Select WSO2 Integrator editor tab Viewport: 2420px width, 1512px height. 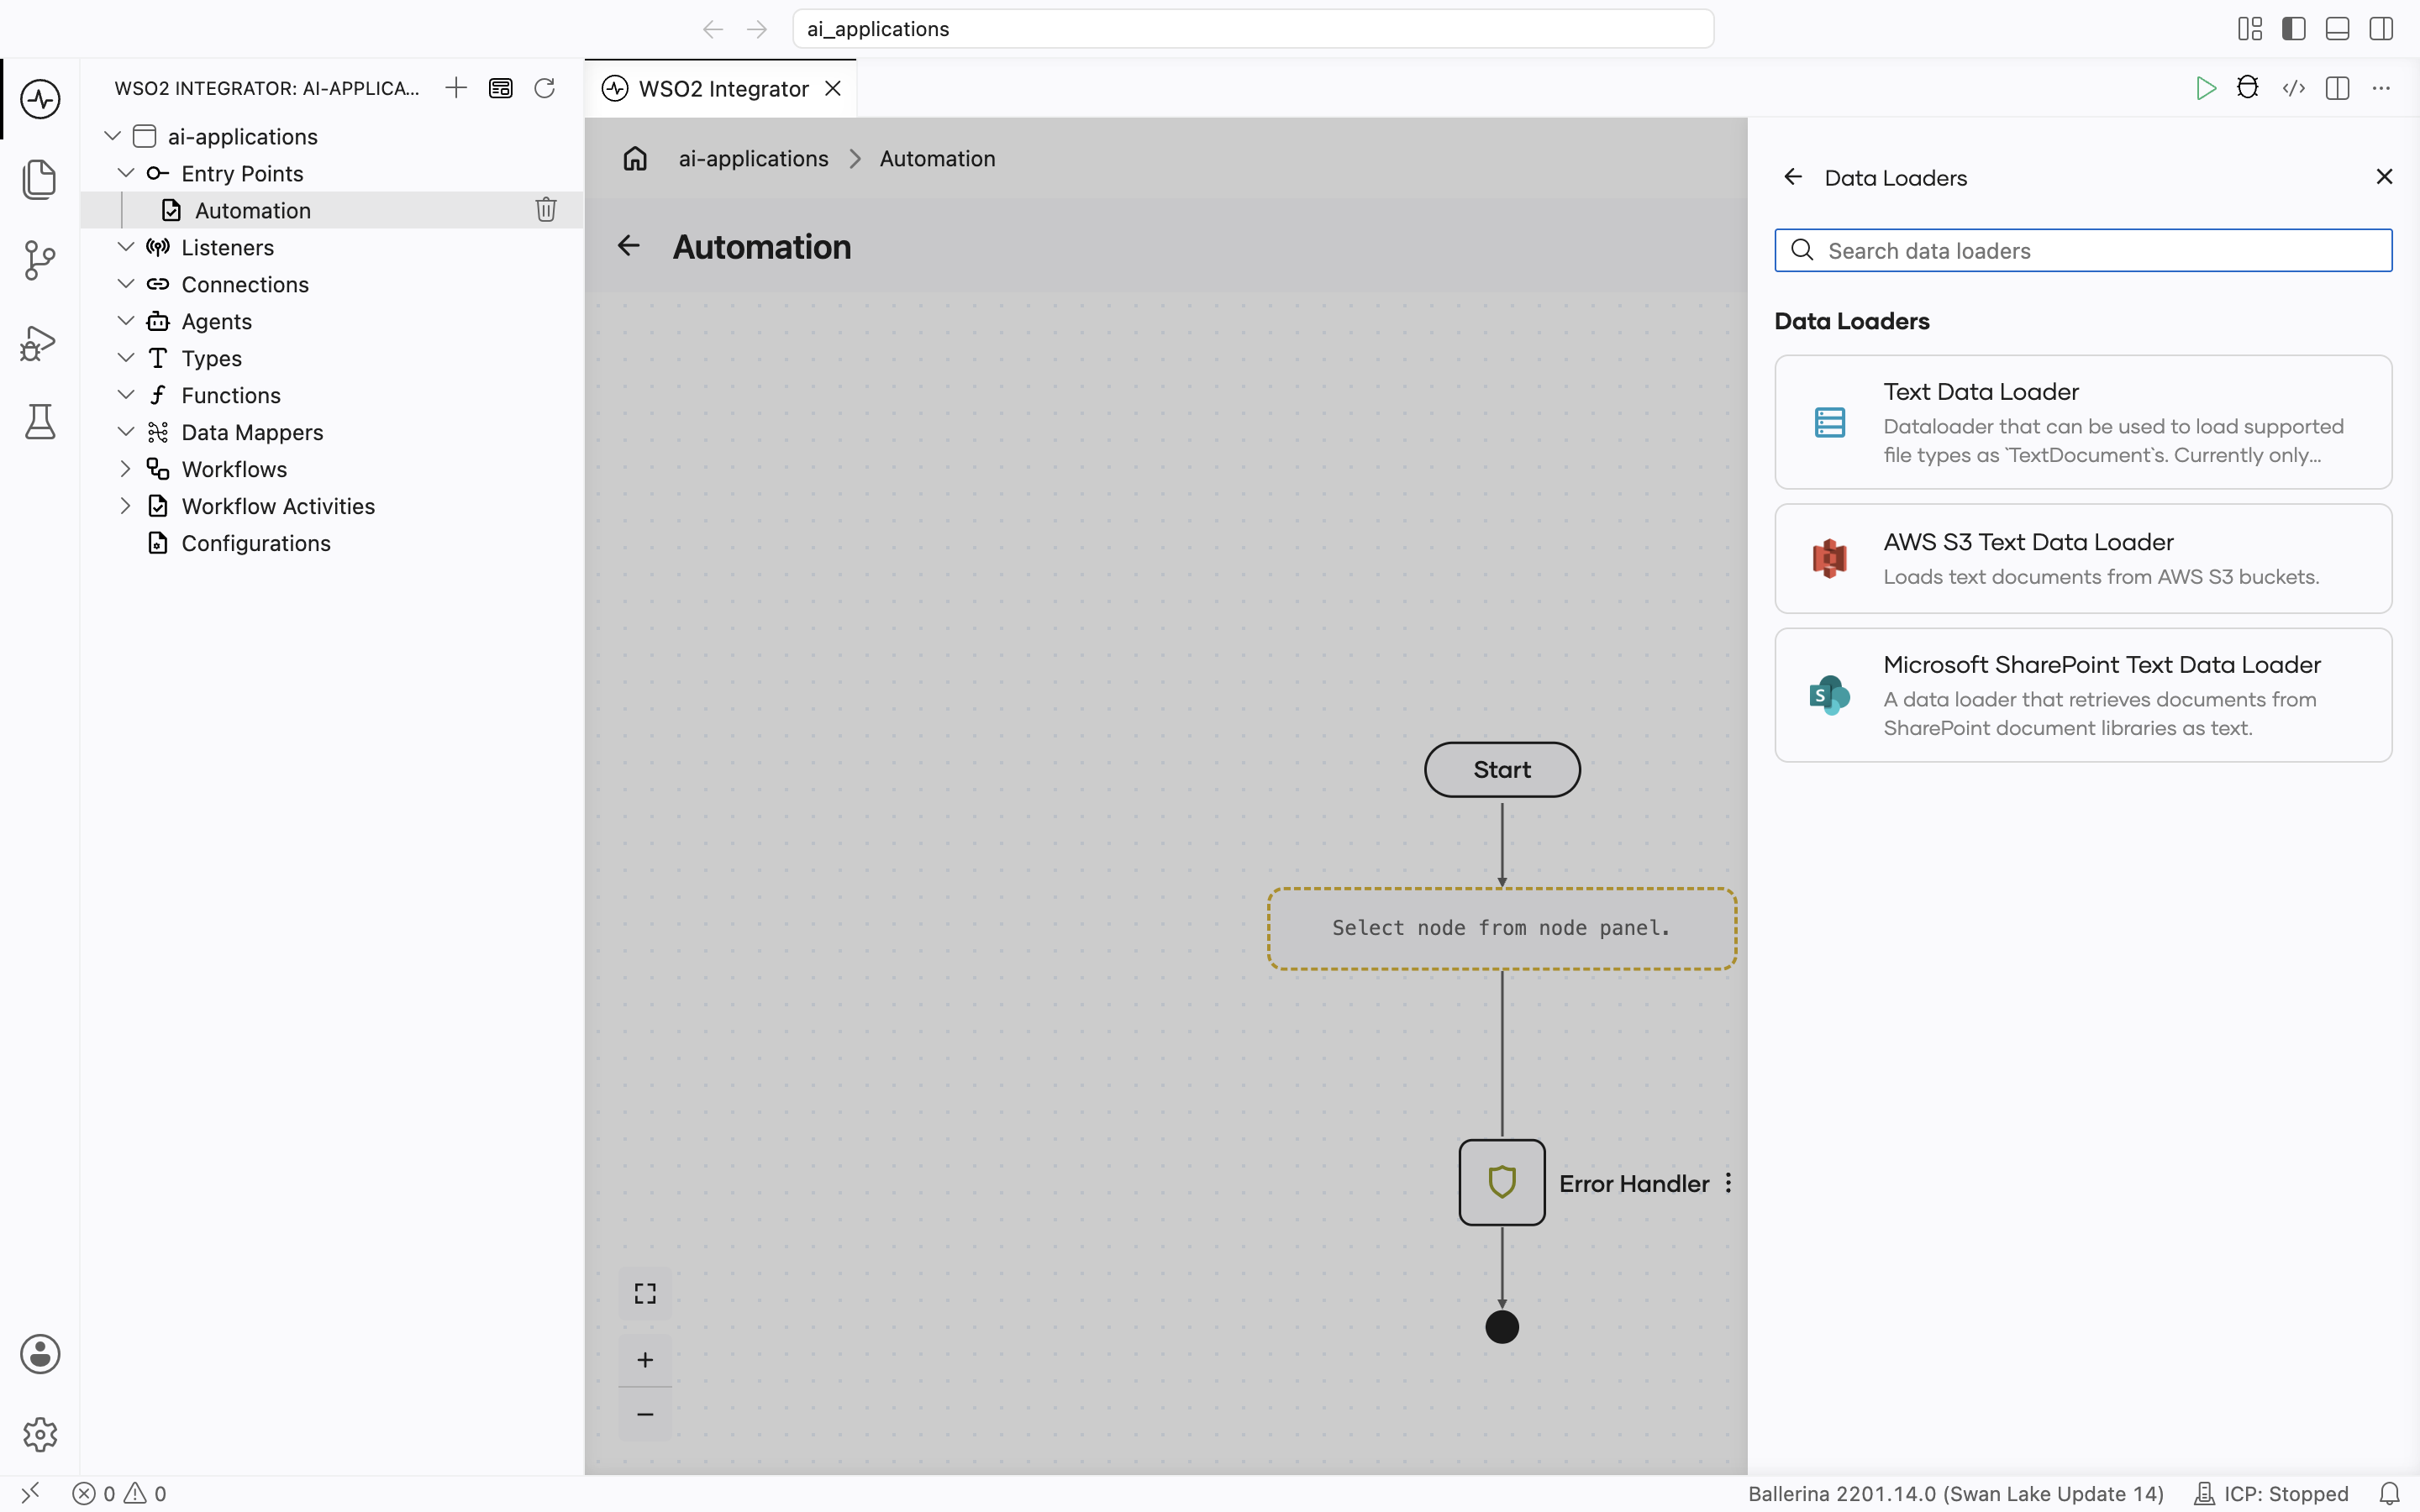click(x=721, y=88)
